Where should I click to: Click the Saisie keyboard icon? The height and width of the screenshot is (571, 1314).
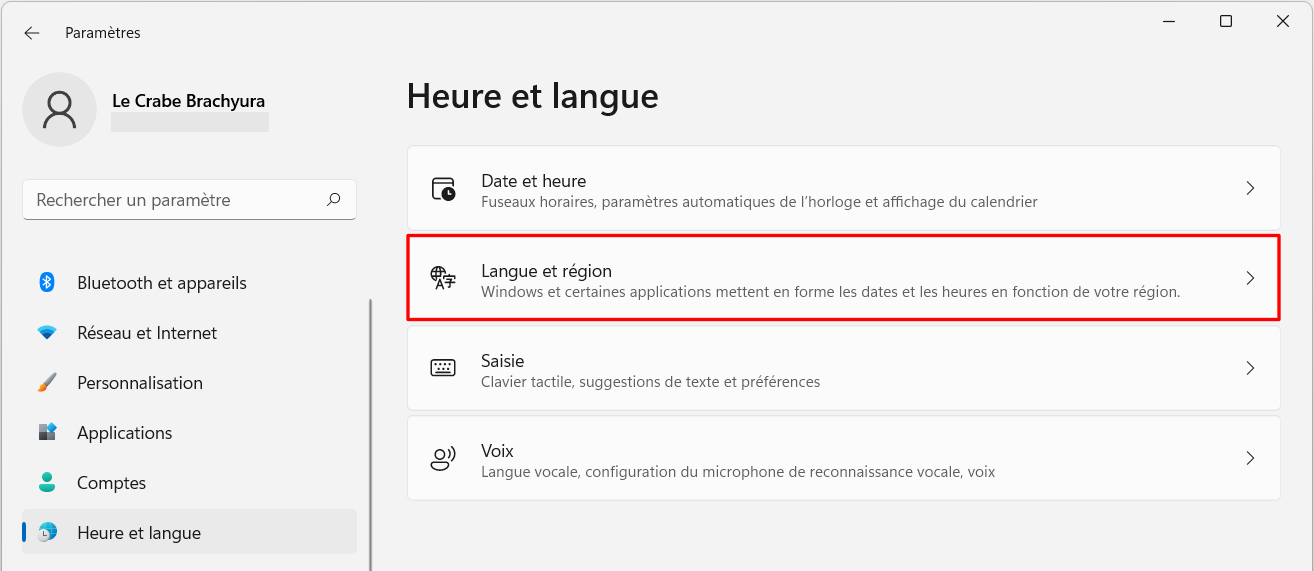(443, 368)
